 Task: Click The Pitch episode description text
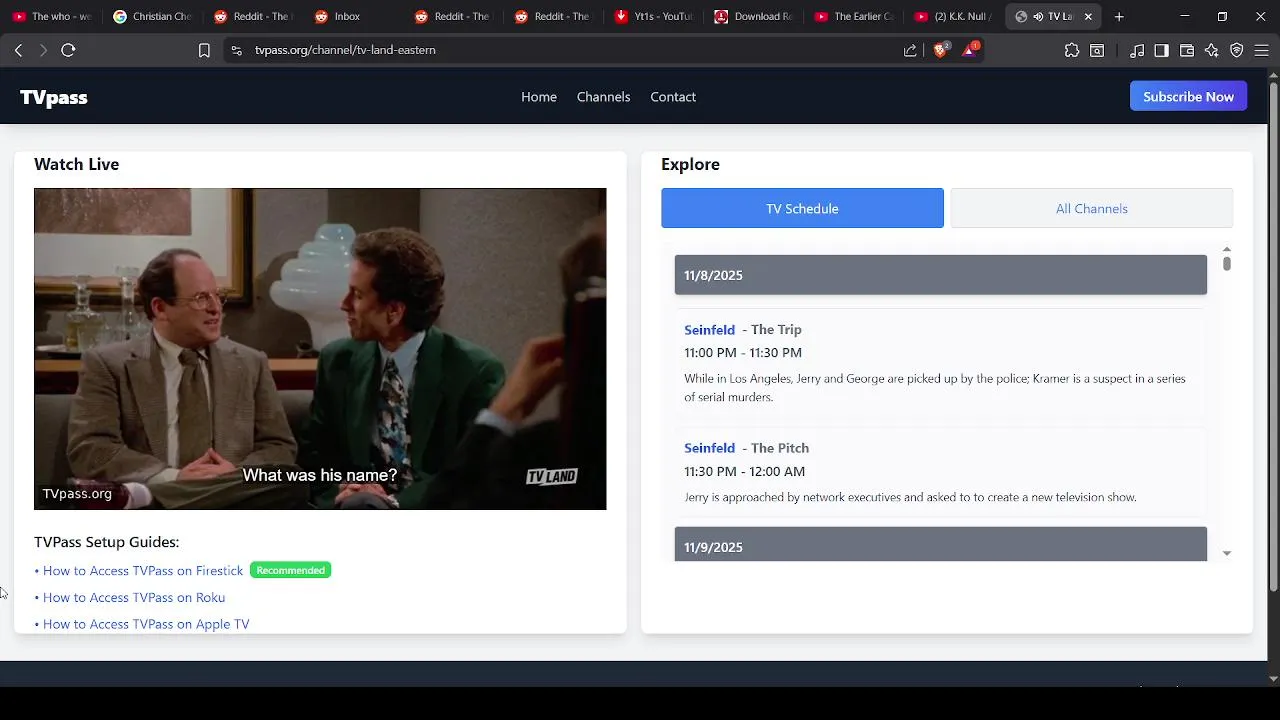(910, 497)
